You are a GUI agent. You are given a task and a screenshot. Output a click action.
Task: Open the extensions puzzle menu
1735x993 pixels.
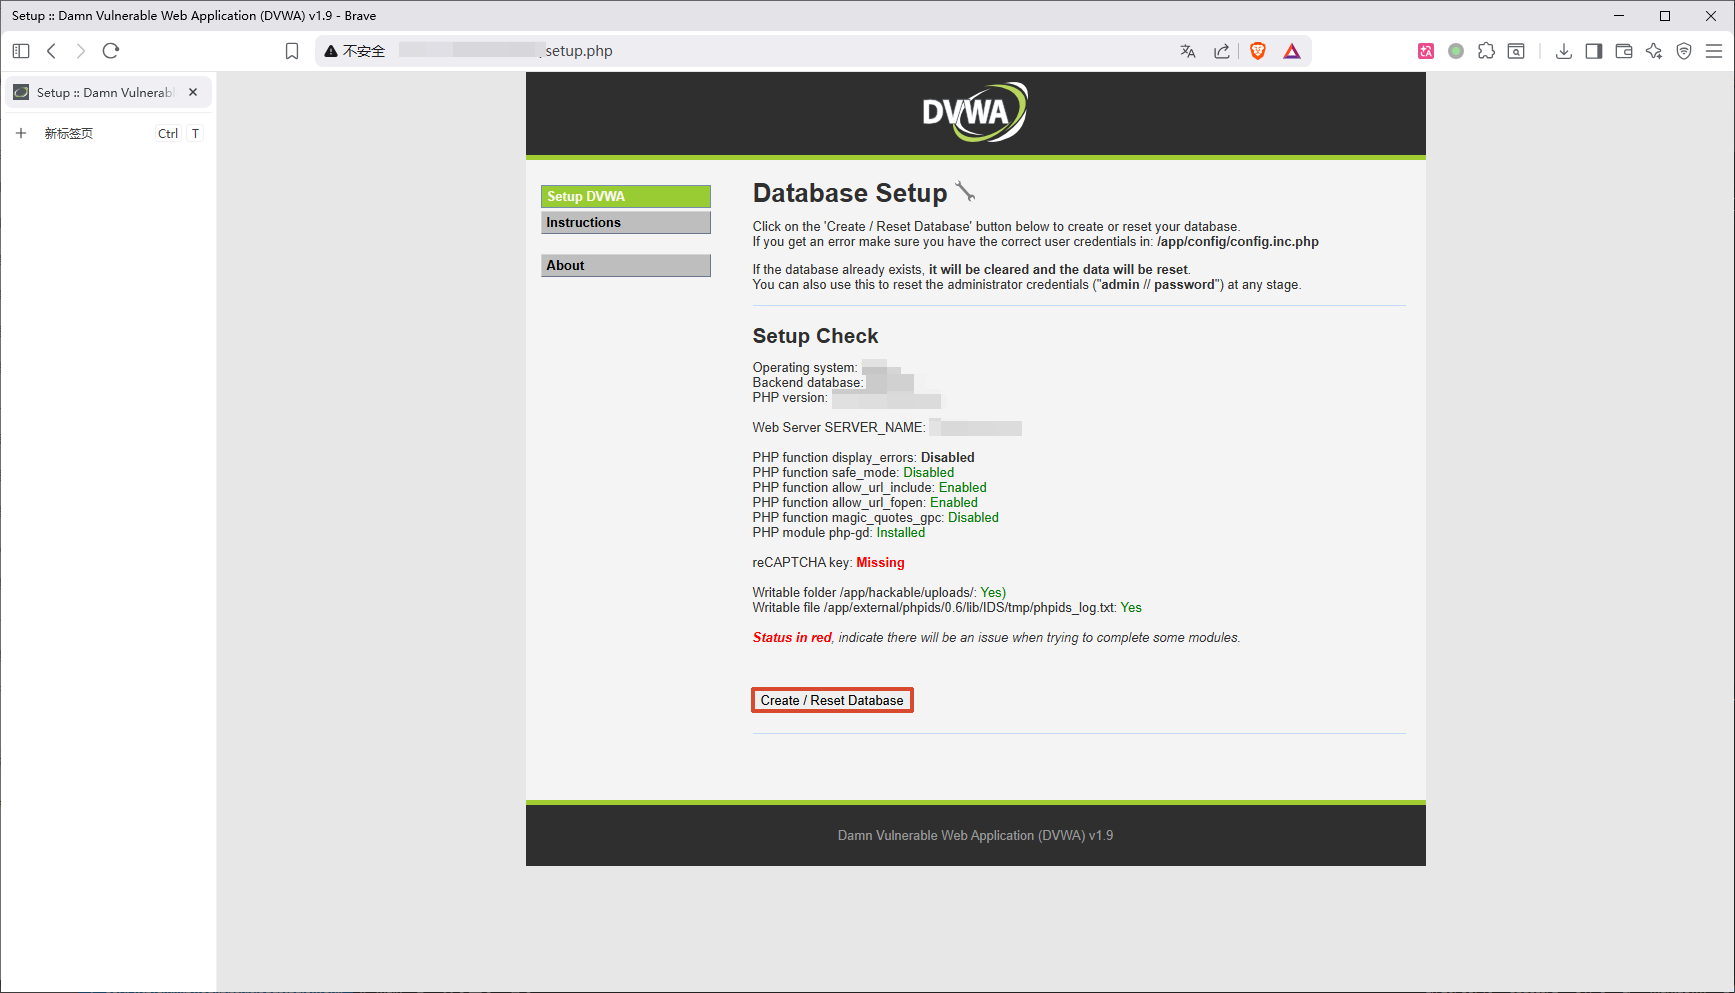pos(1487,51)
